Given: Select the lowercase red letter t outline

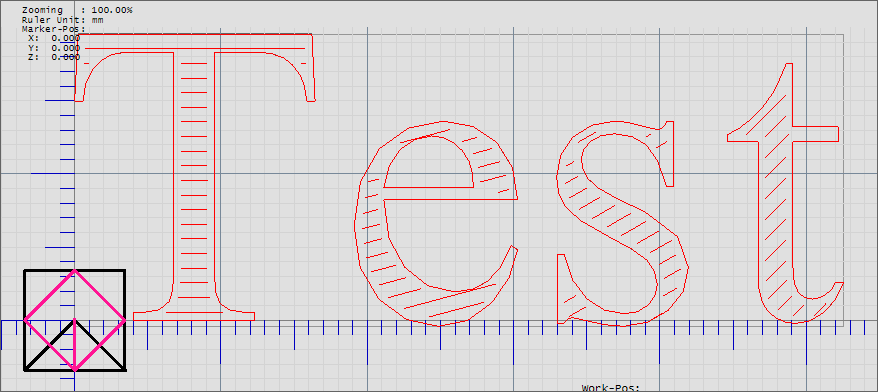Looking at the screenshot, I should click(785, 193).
